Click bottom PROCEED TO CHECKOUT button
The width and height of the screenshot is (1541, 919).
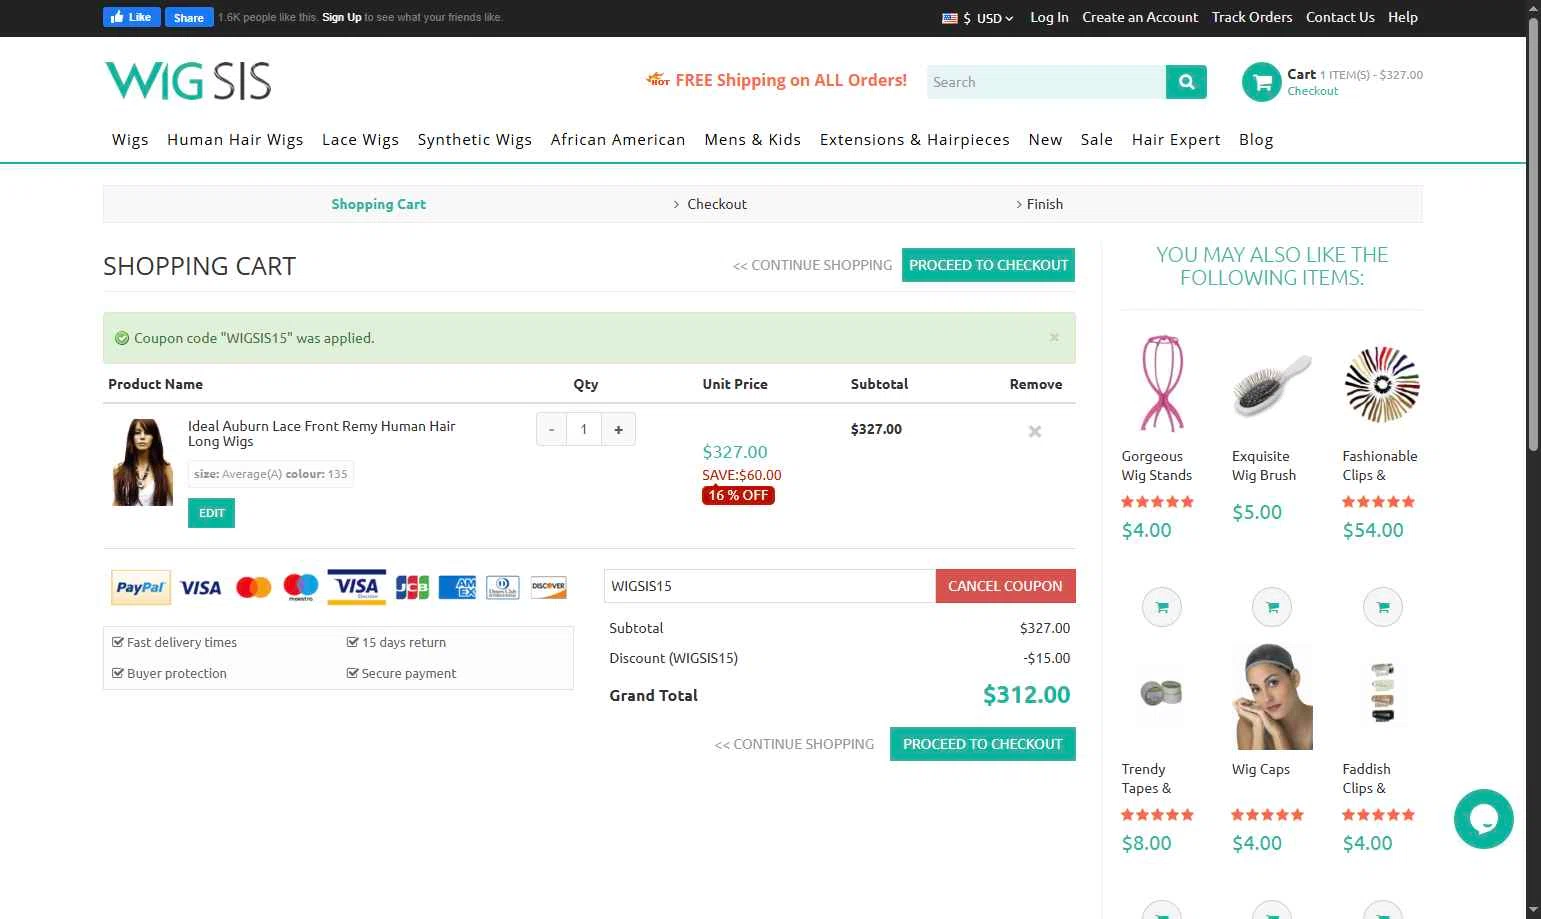coord(982,744)
